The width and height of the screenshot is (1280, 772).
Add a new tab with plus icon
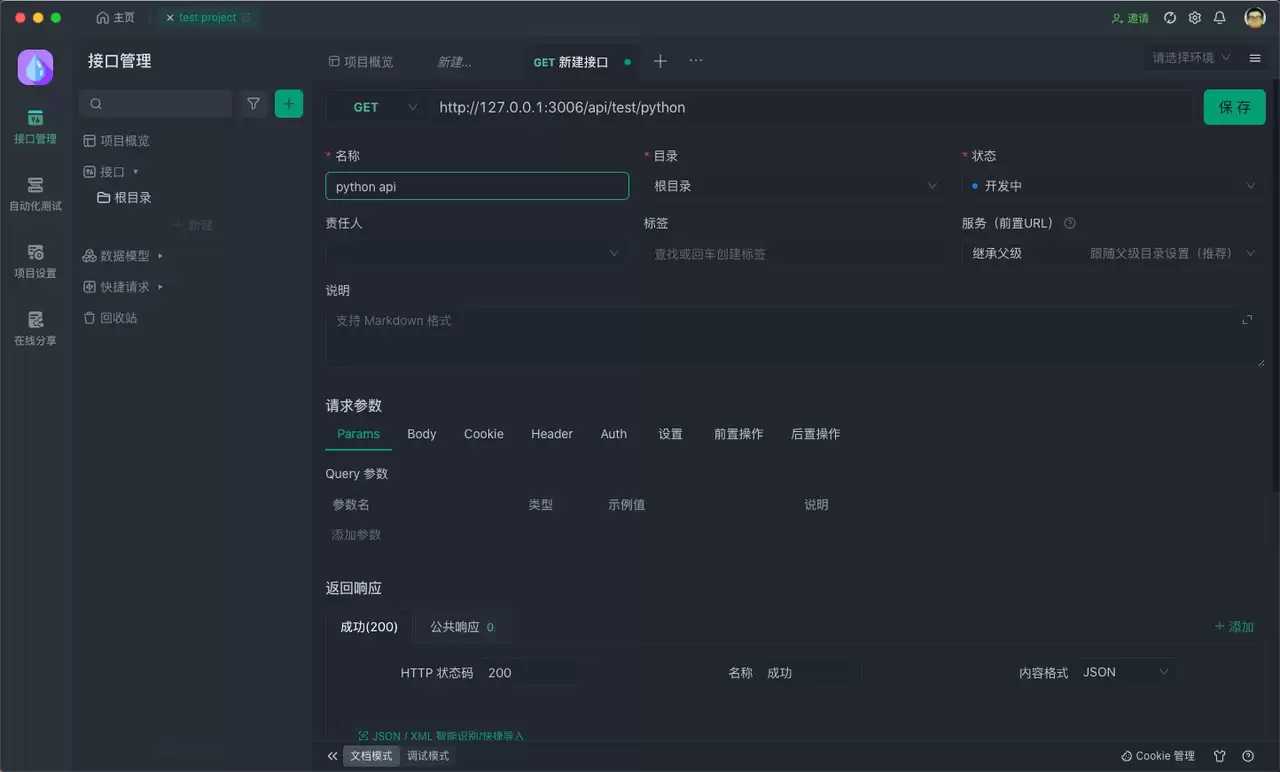click(x=660, y=61)
